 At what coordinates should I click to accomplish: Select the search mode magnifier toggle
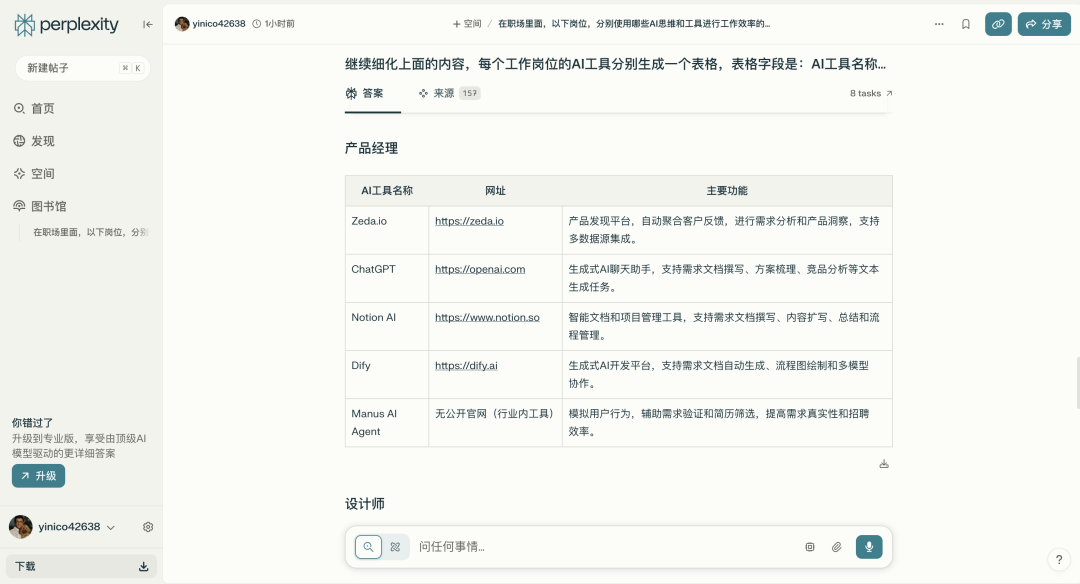(x=368, y=547)
